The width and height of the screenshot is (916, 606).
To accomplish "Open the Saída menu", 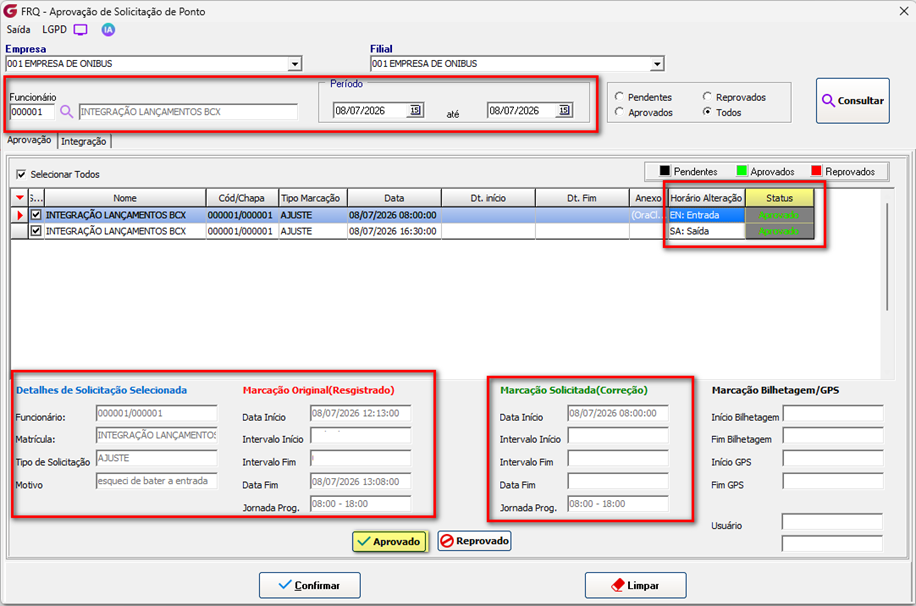I will point(19,30).
